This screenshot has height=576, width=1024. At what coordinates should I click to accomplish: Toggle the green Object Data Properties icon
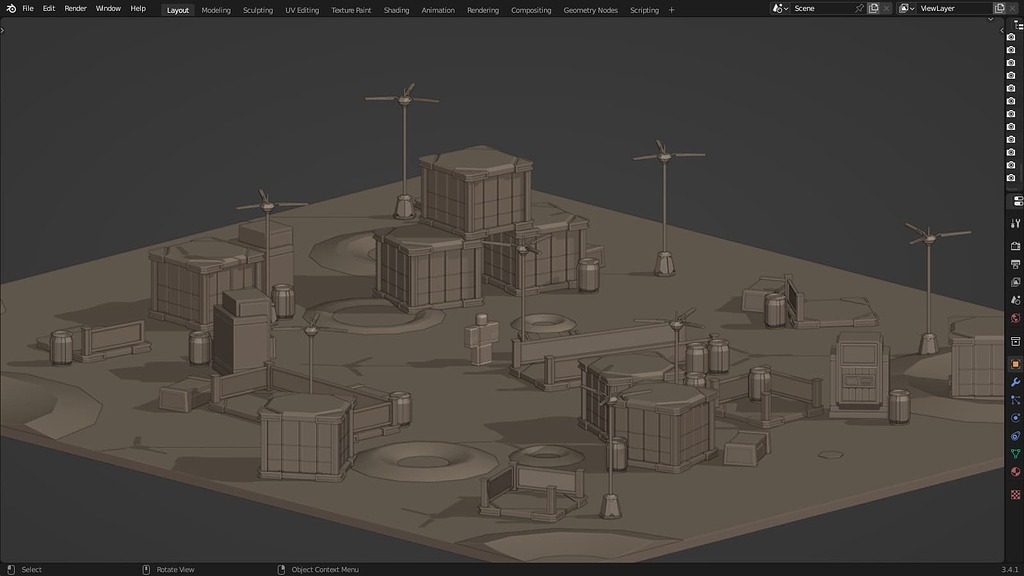pyautogui.click(x=1014, y=453)
